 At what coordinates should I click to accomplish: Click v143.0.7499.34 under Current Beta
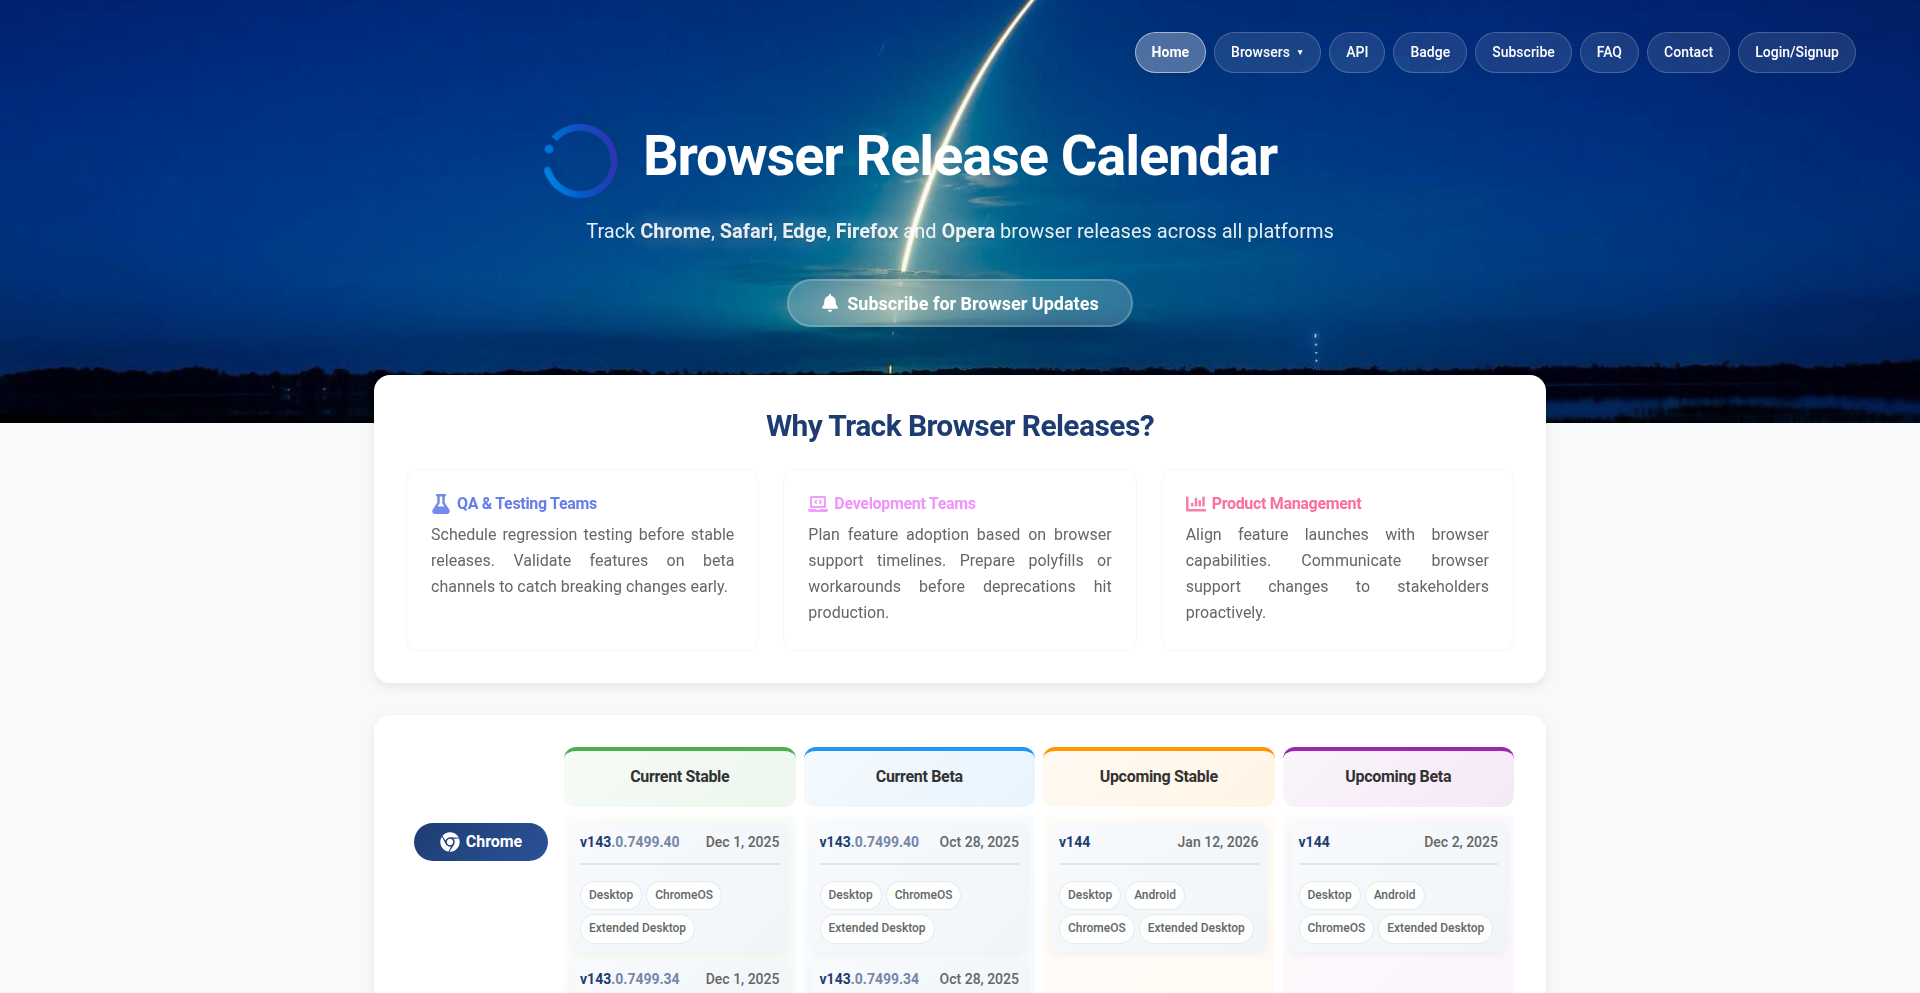(869, 979)
